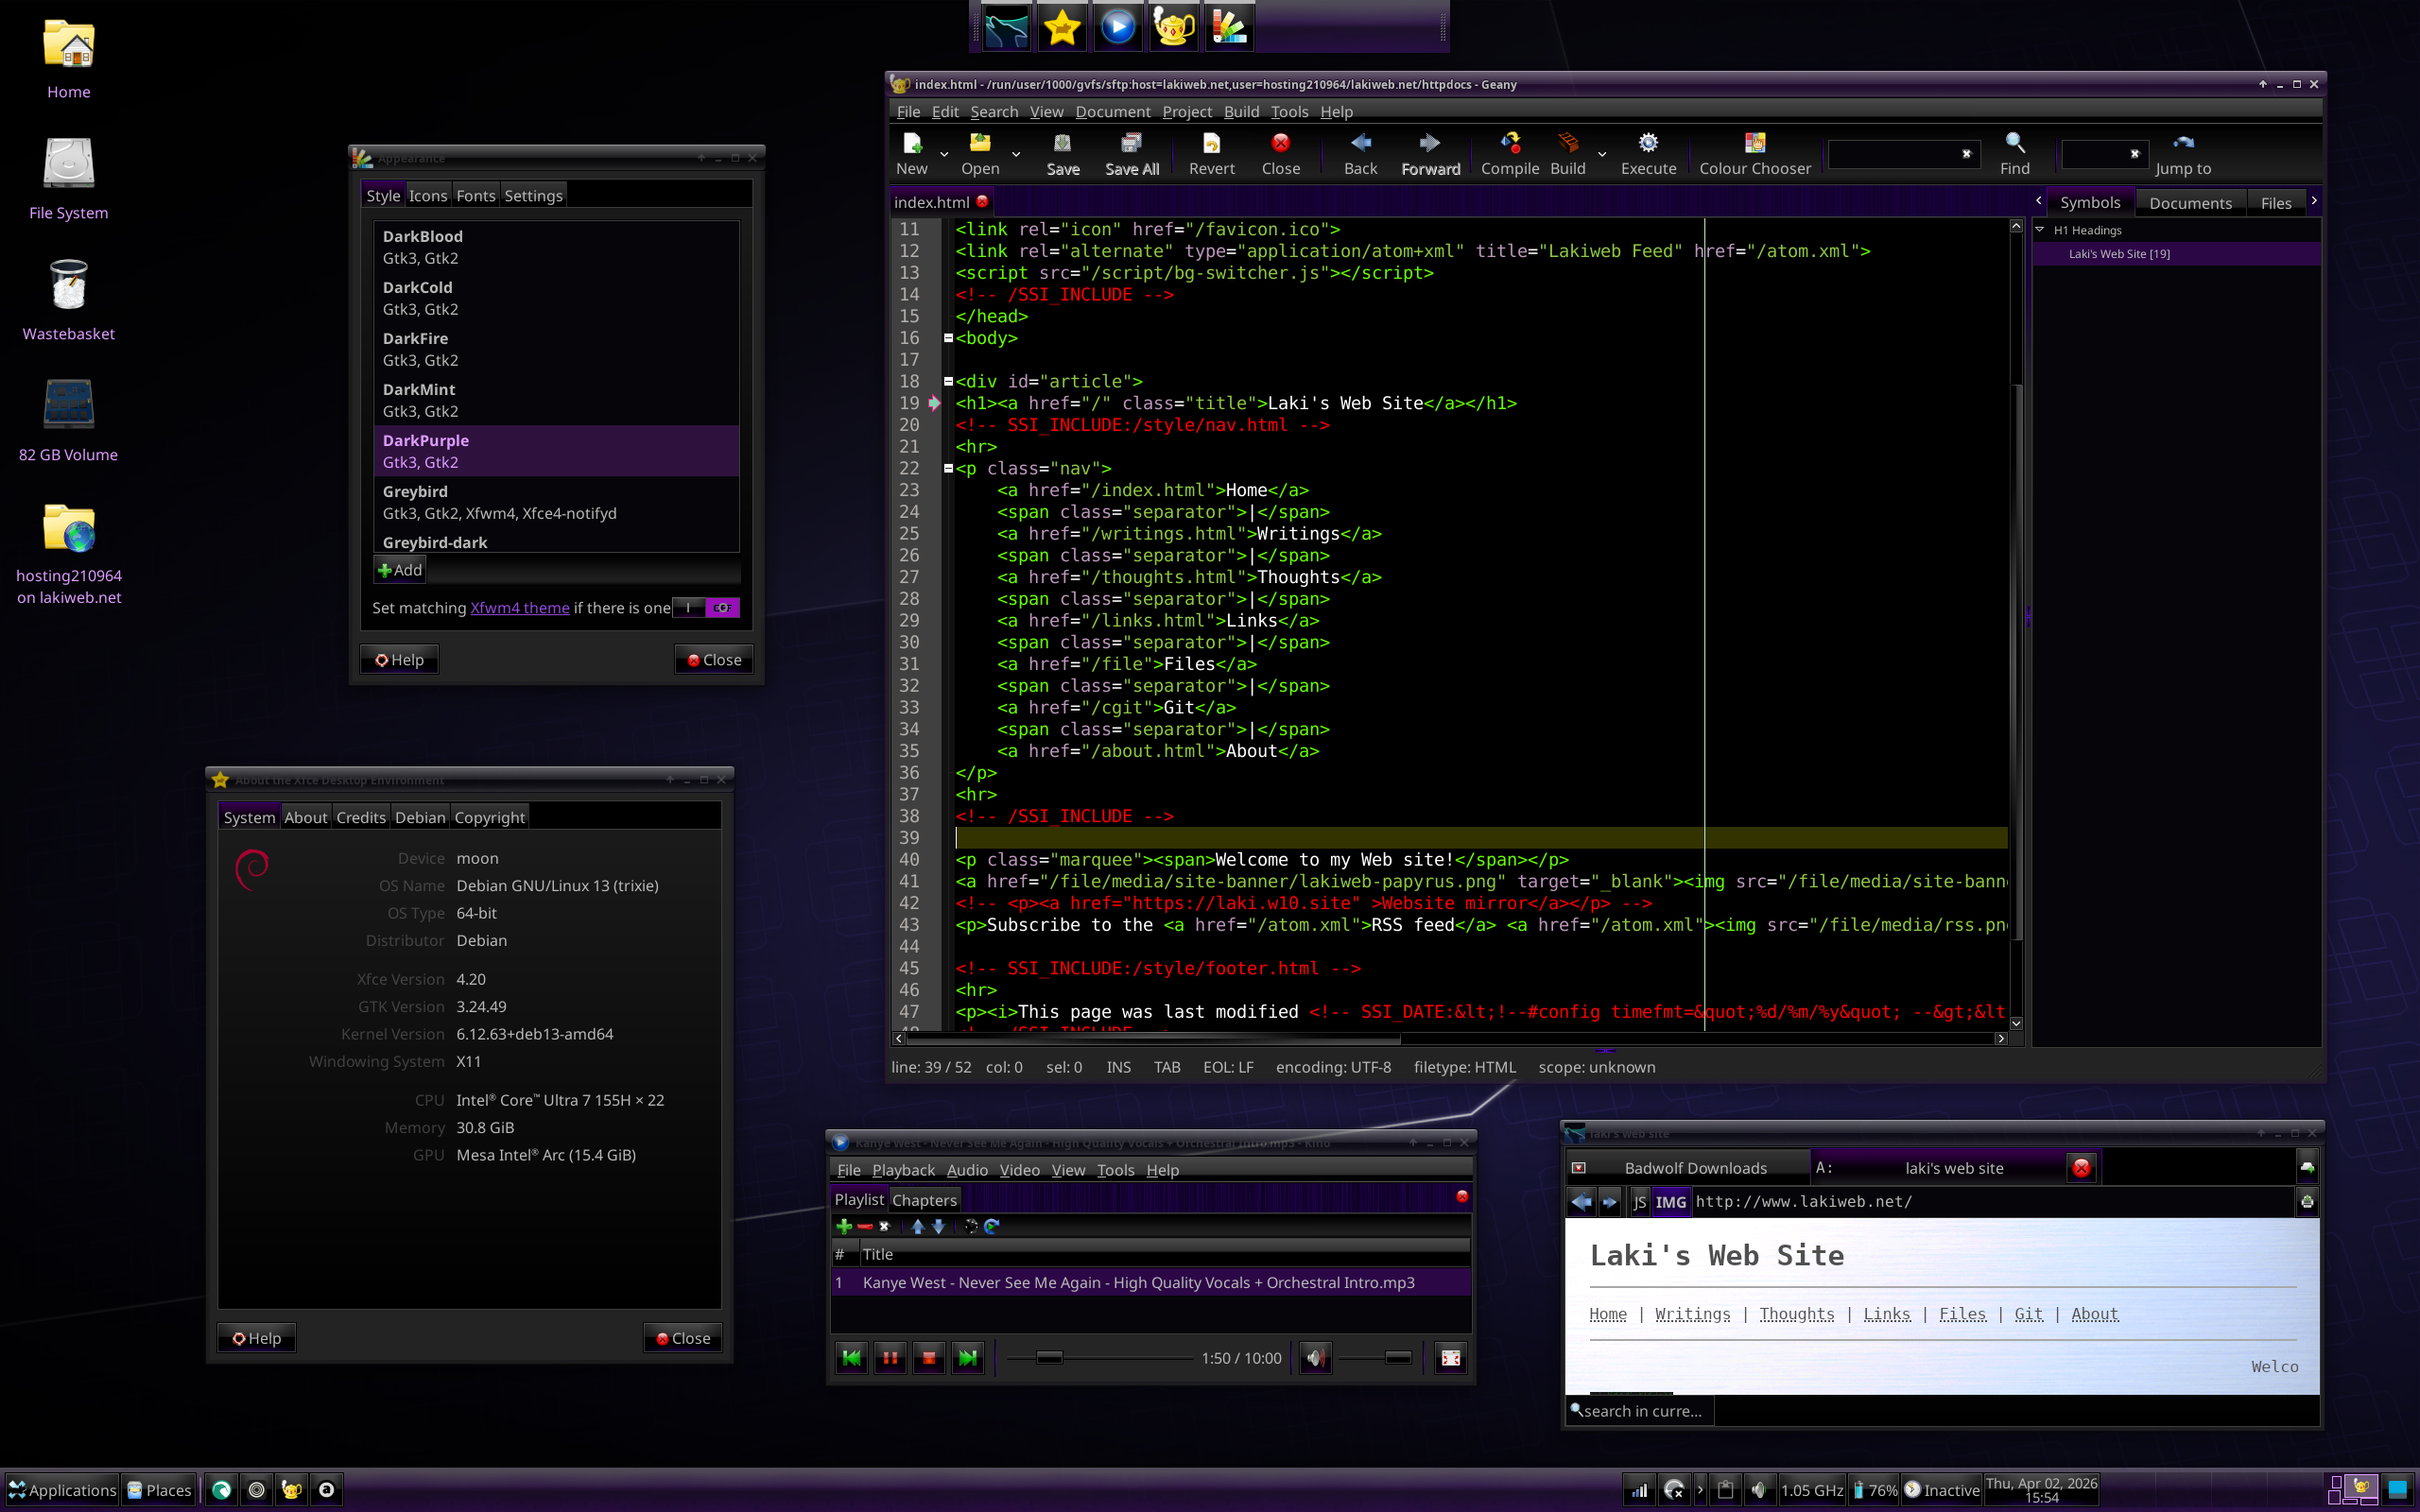The width and height of the screenshot is (2420, 1512).
Task: Add a file with the green plus icon
Action: pyautogui.click(x=844, y=1226)
